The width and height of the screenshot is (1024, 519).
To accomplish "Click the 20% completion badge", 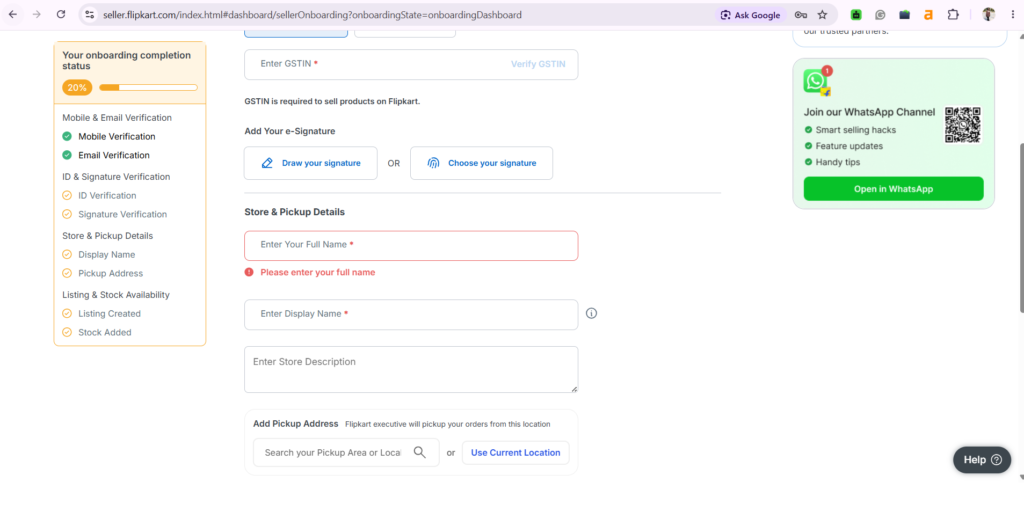I will pos(77,87).
